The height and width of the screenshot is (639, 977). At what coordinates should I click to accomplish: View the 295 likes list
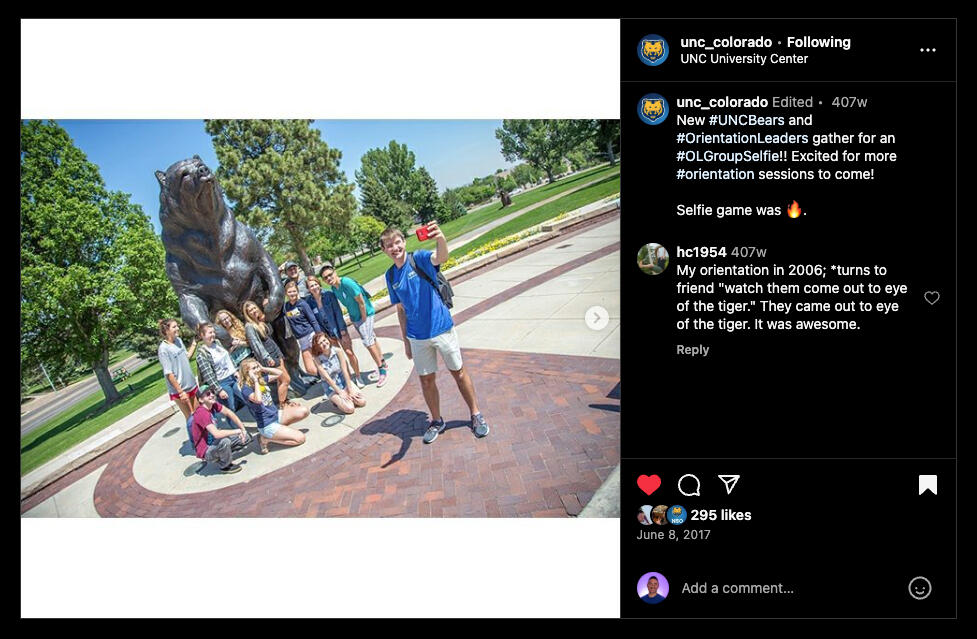[721, 515]
